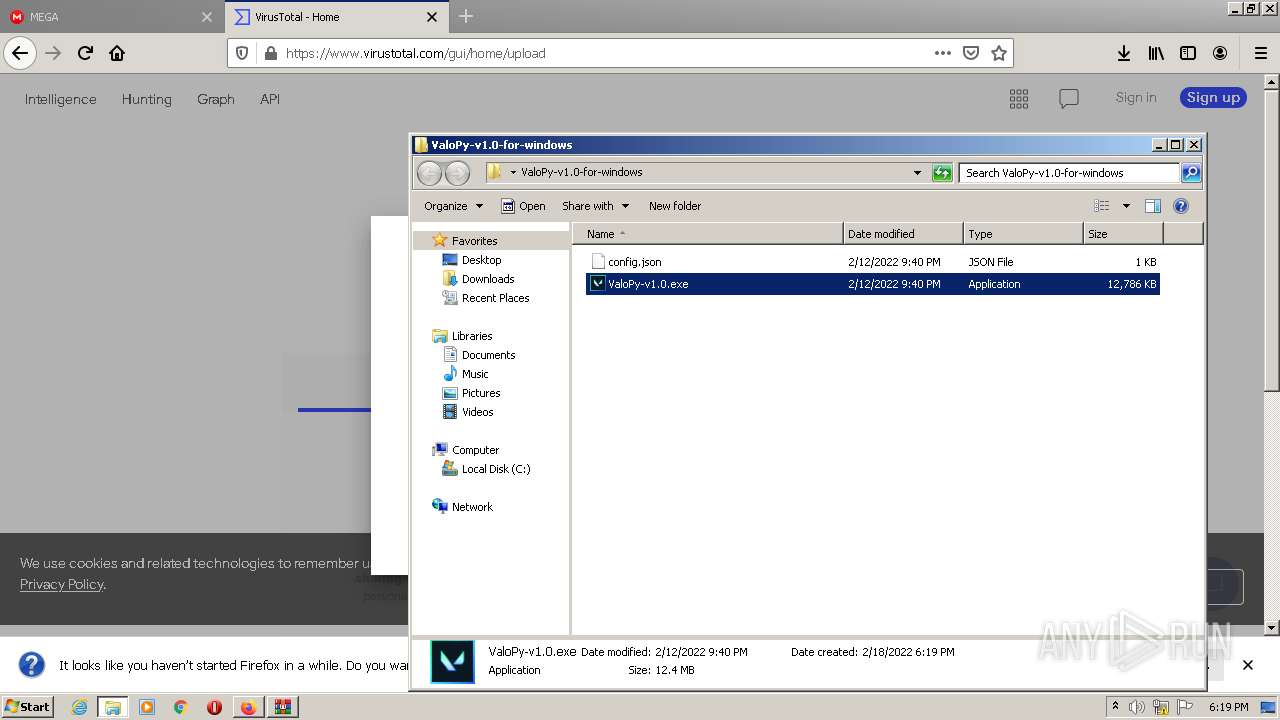Open page actions three-dots menu
Viewport: 1280px width, 720px height.
pos(942,53)
